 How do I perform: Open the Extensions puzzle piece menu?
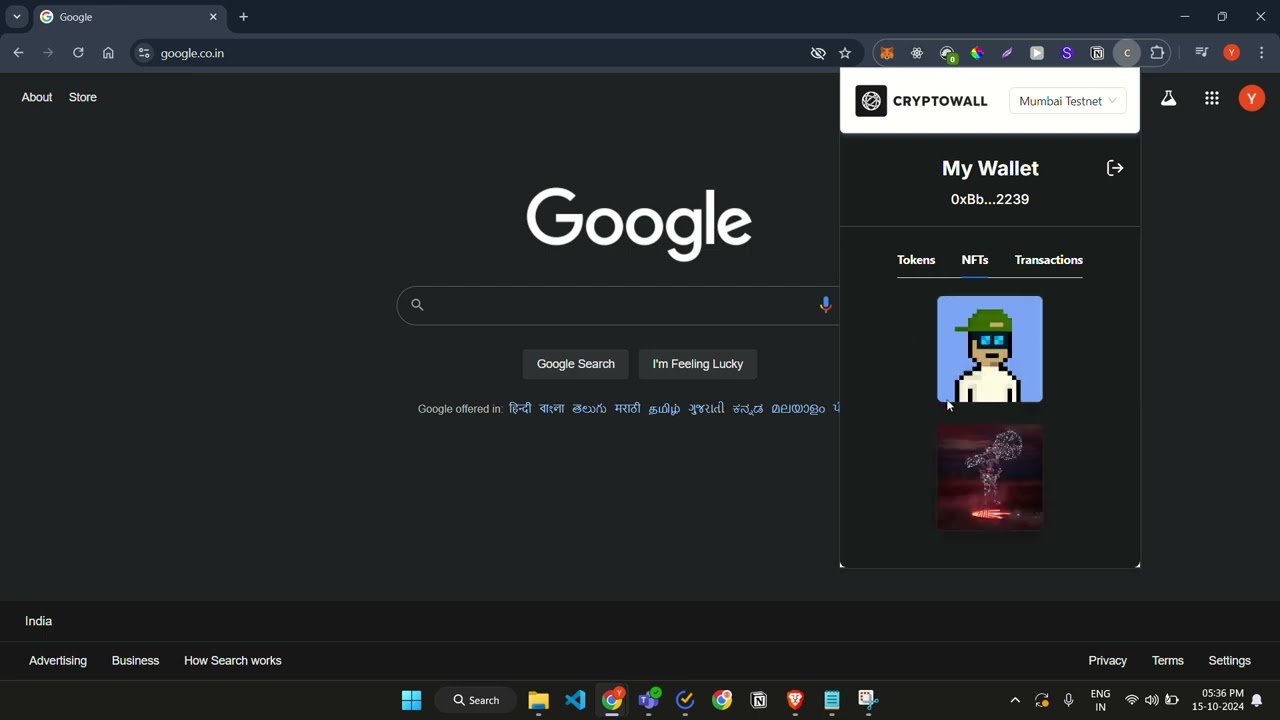tap(1158, 54)
